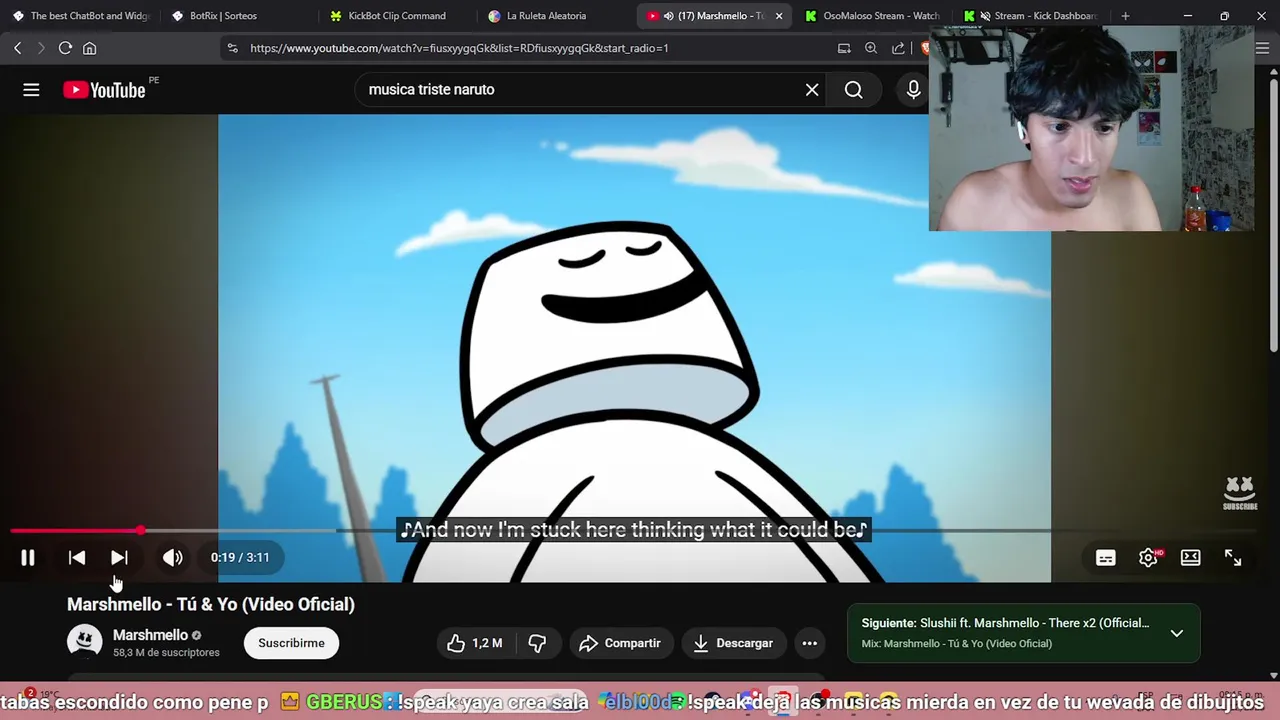Go to YouTube home via logo
Viewport: 1280px width, 720px height.
(104, 90)
